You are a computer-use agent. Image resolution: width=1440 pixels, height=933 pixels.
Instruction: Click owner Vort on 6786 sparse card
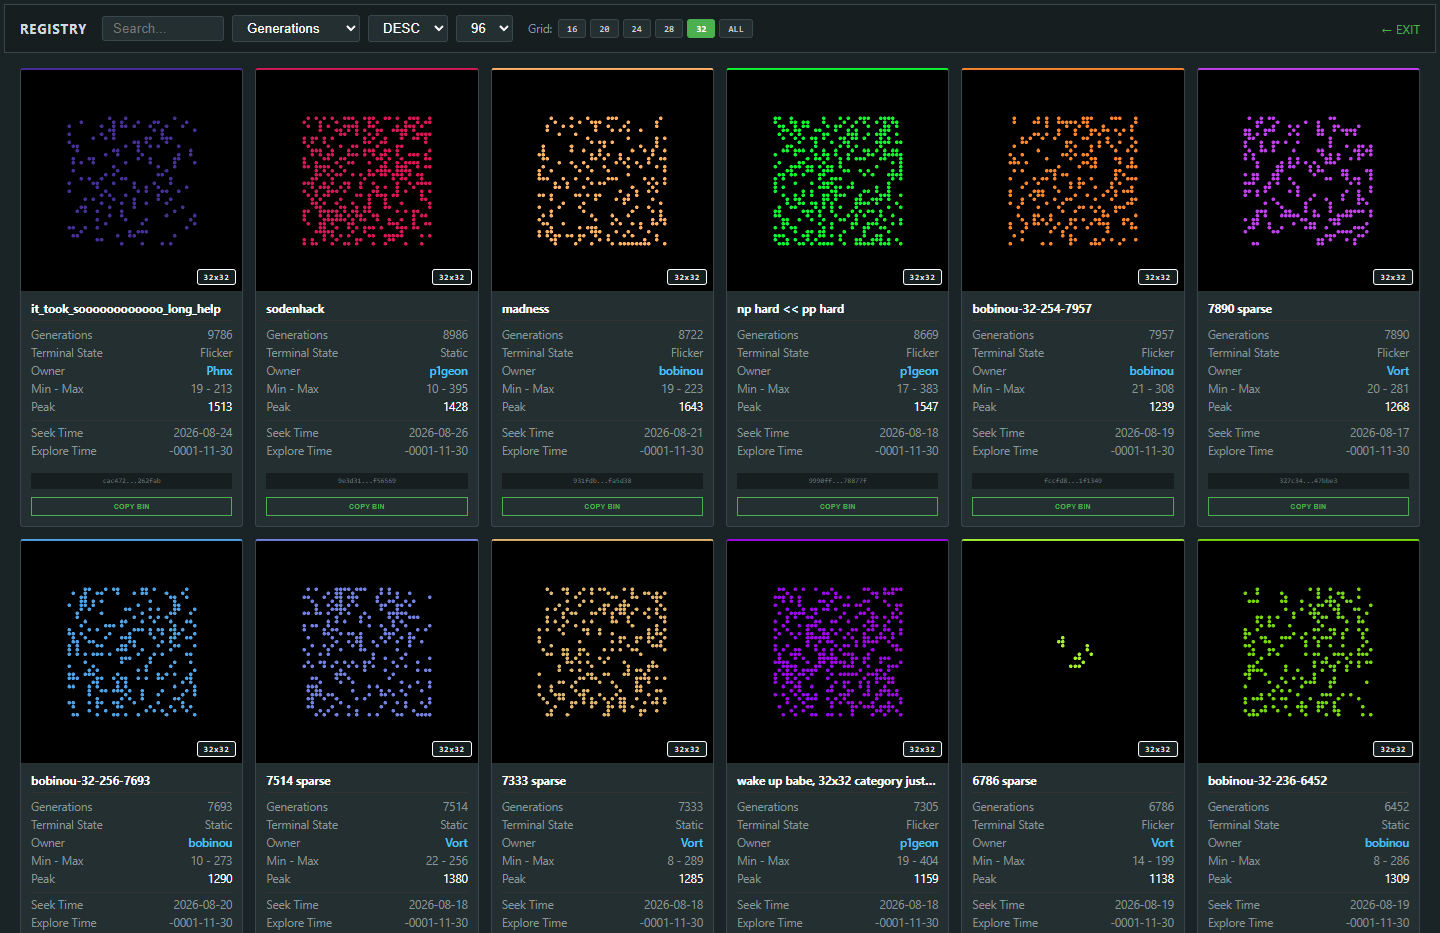[1162, 843]
